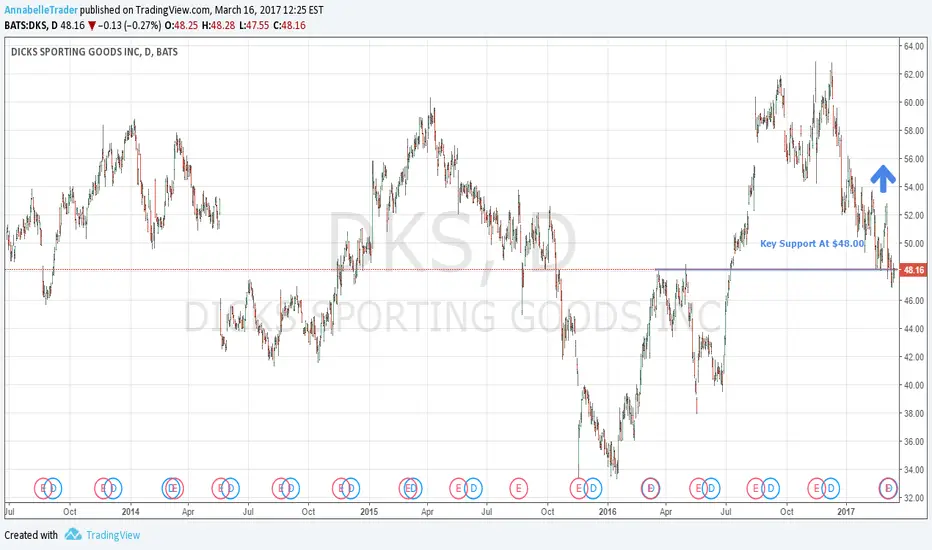Open the dividend D marker before the 2016 label
Screen dimensions: 932x550
click(593, 488)
